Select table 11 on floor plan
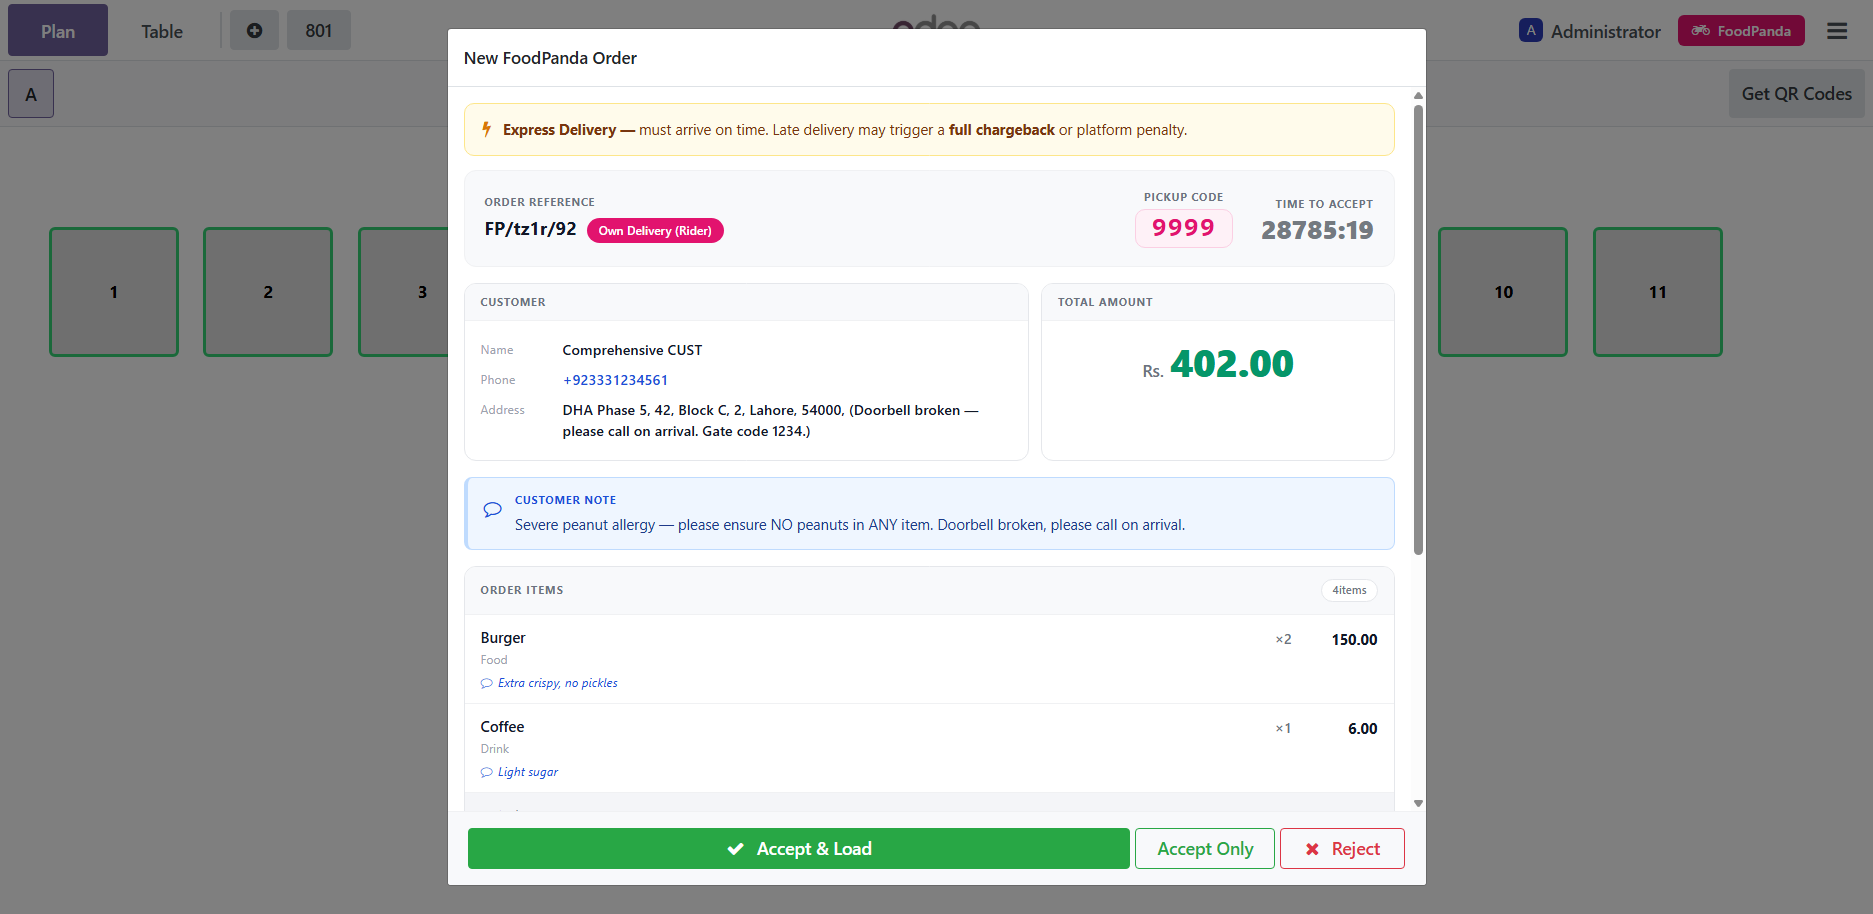 pyautogui.click(x=1658, y=292)
